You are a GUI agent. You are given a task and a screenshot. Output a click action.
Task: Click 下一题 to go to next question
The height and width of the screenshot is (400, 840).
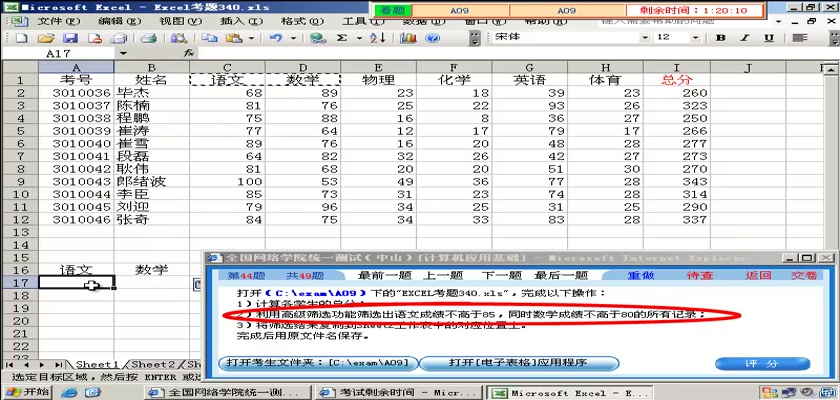[x=501, y=276]
